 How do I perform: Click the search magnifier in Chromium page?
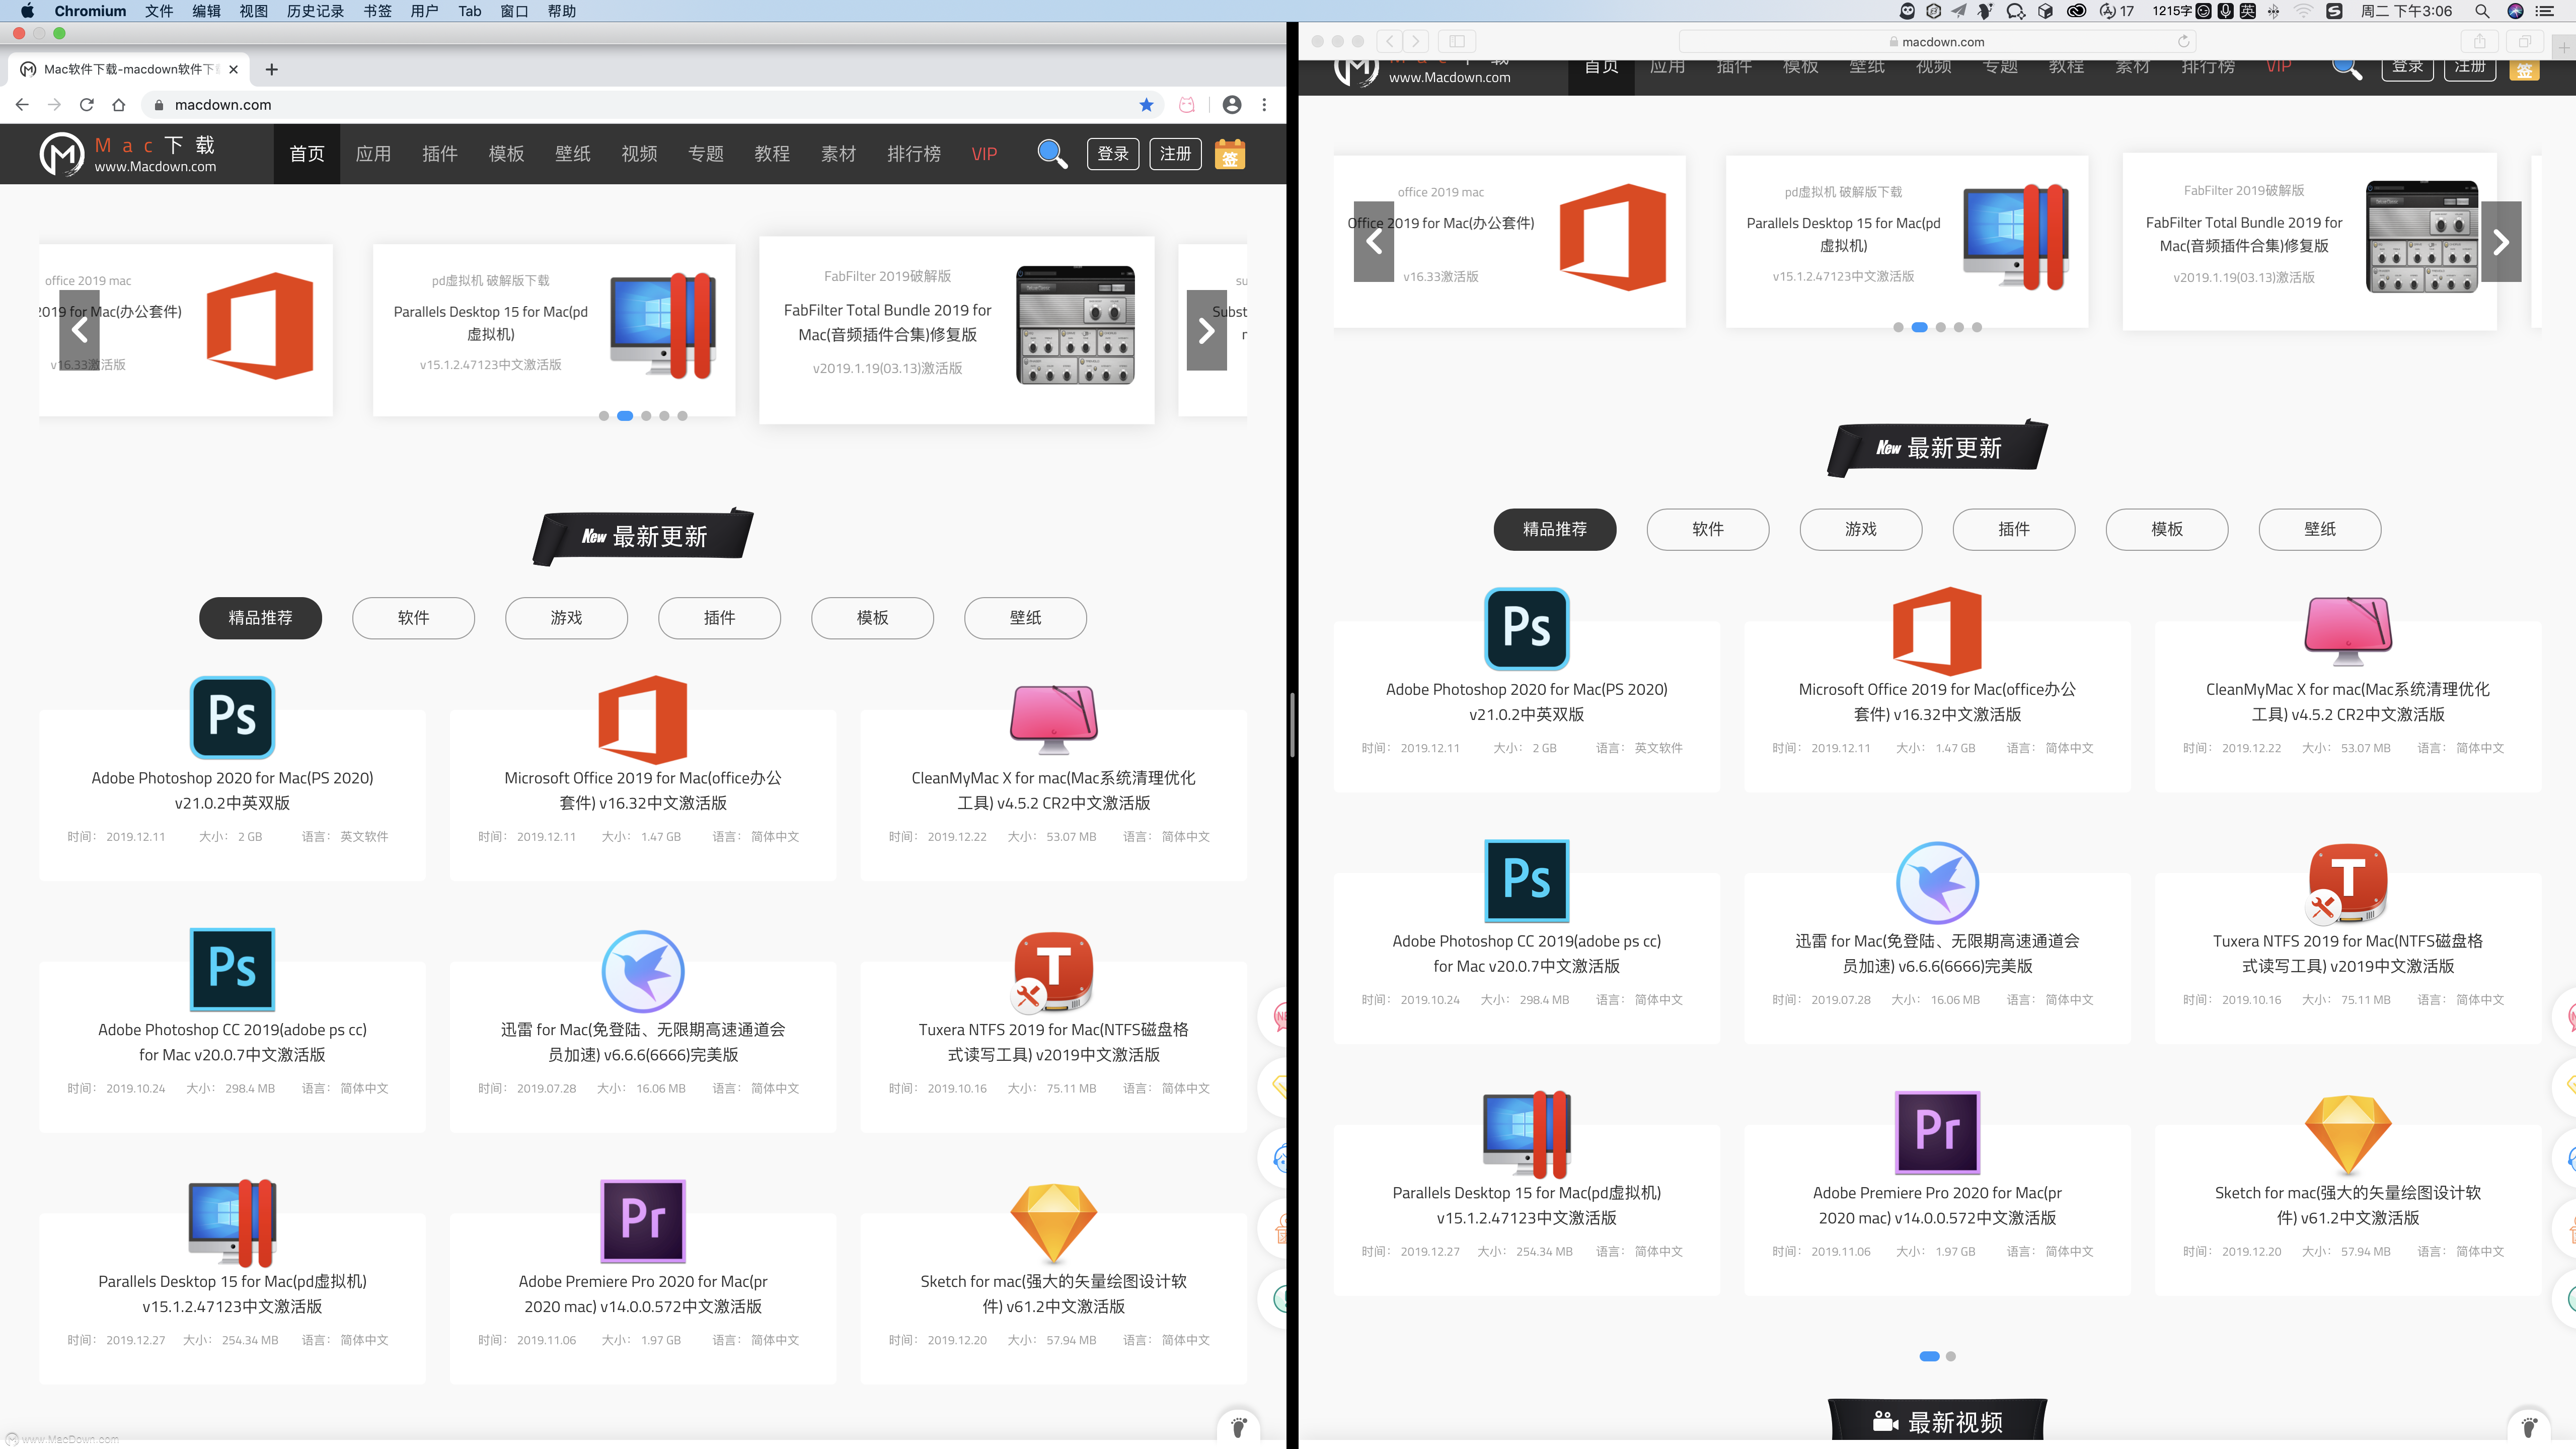point(1052,153)
